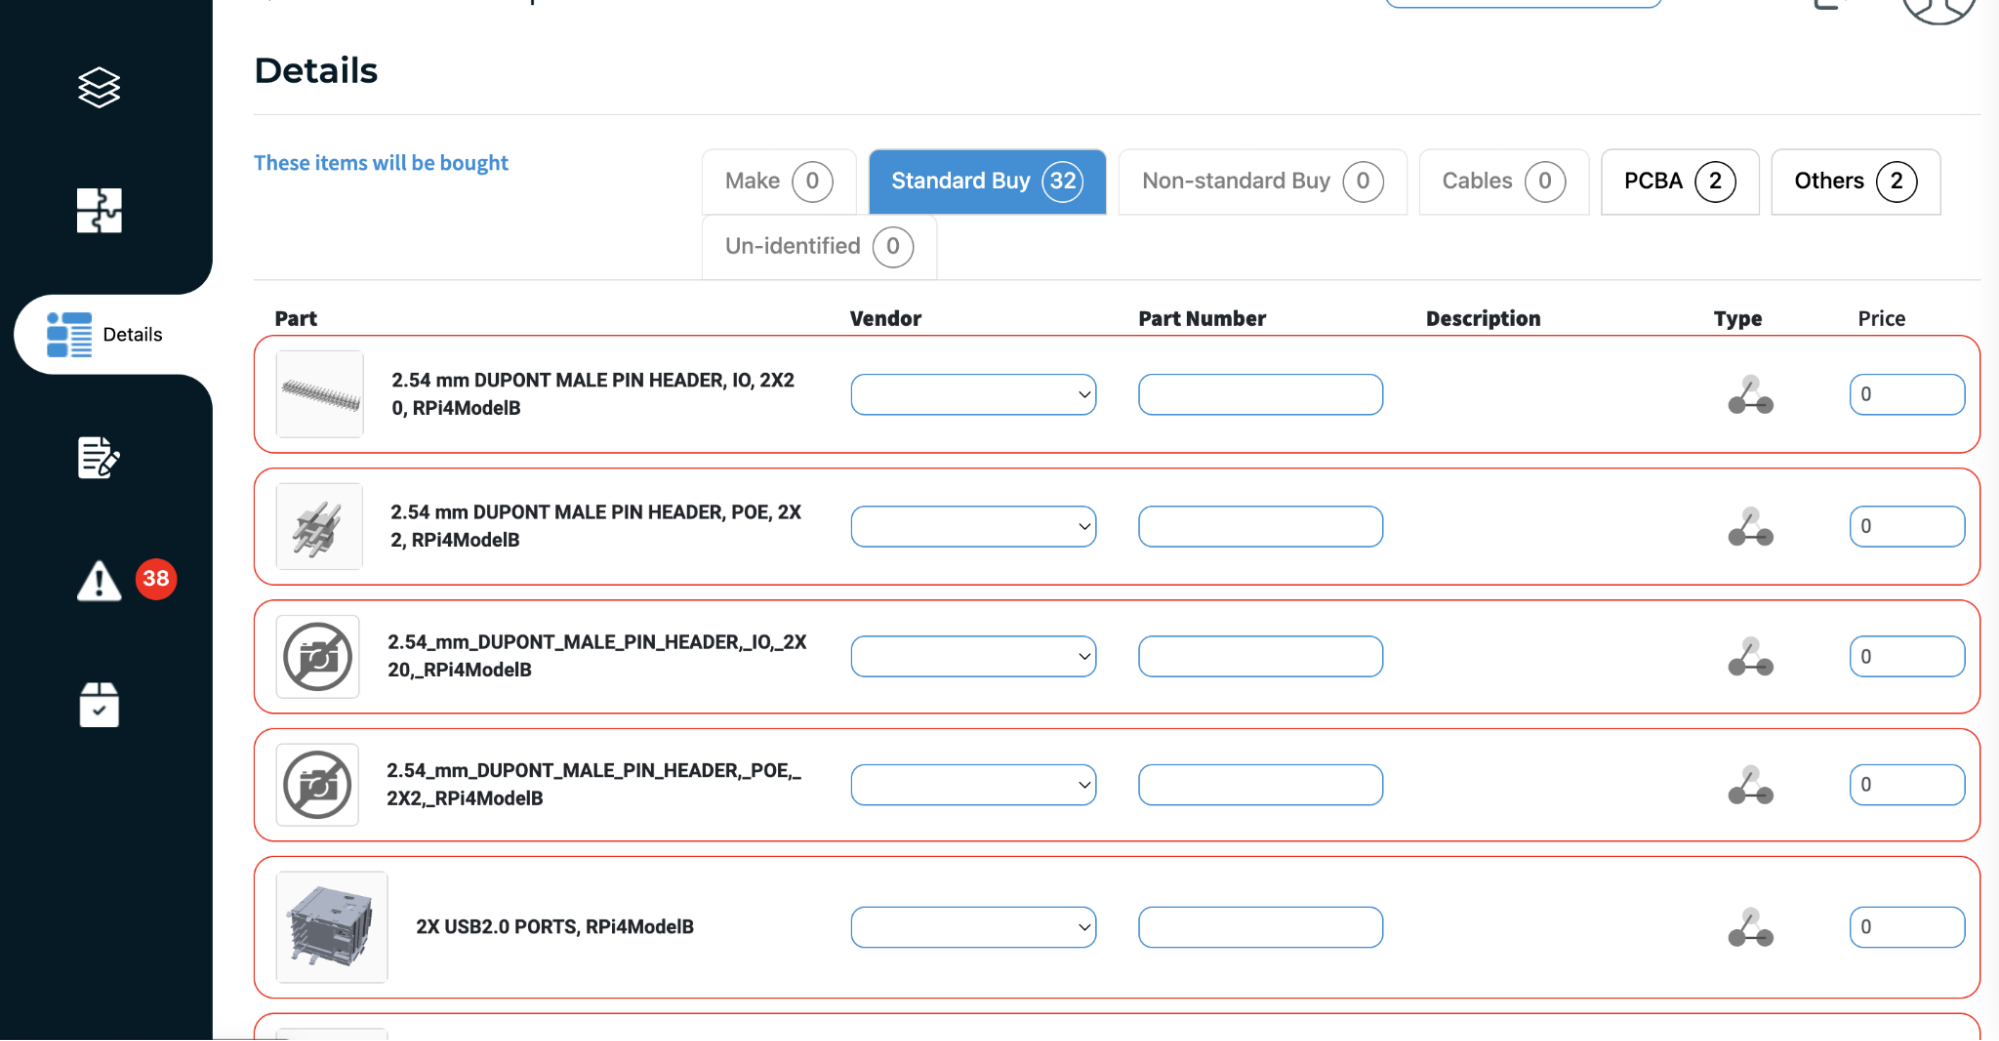Switch to the PCBA tab

click(x=1679, y=181)
